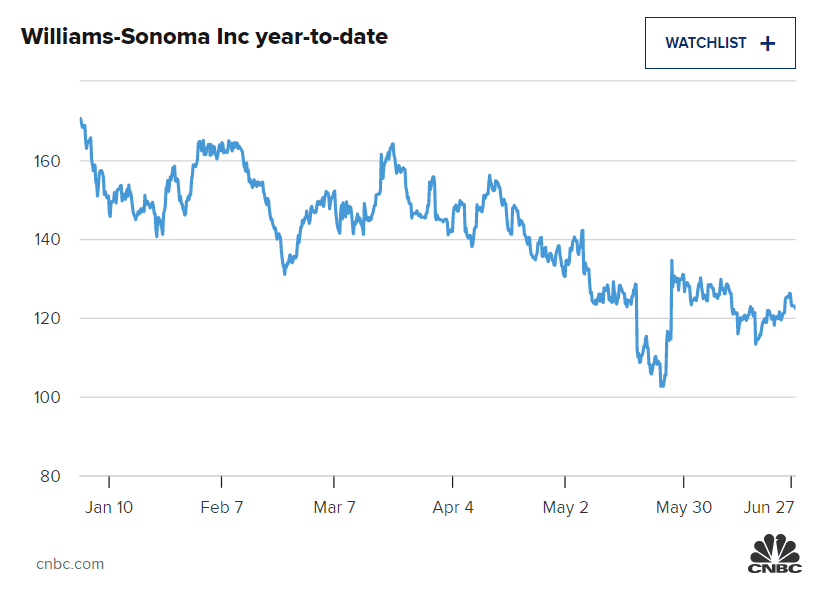Click the 80 price axis label
Image resolution: width=828 pixels, height=594 pixels.
[54, 476]
